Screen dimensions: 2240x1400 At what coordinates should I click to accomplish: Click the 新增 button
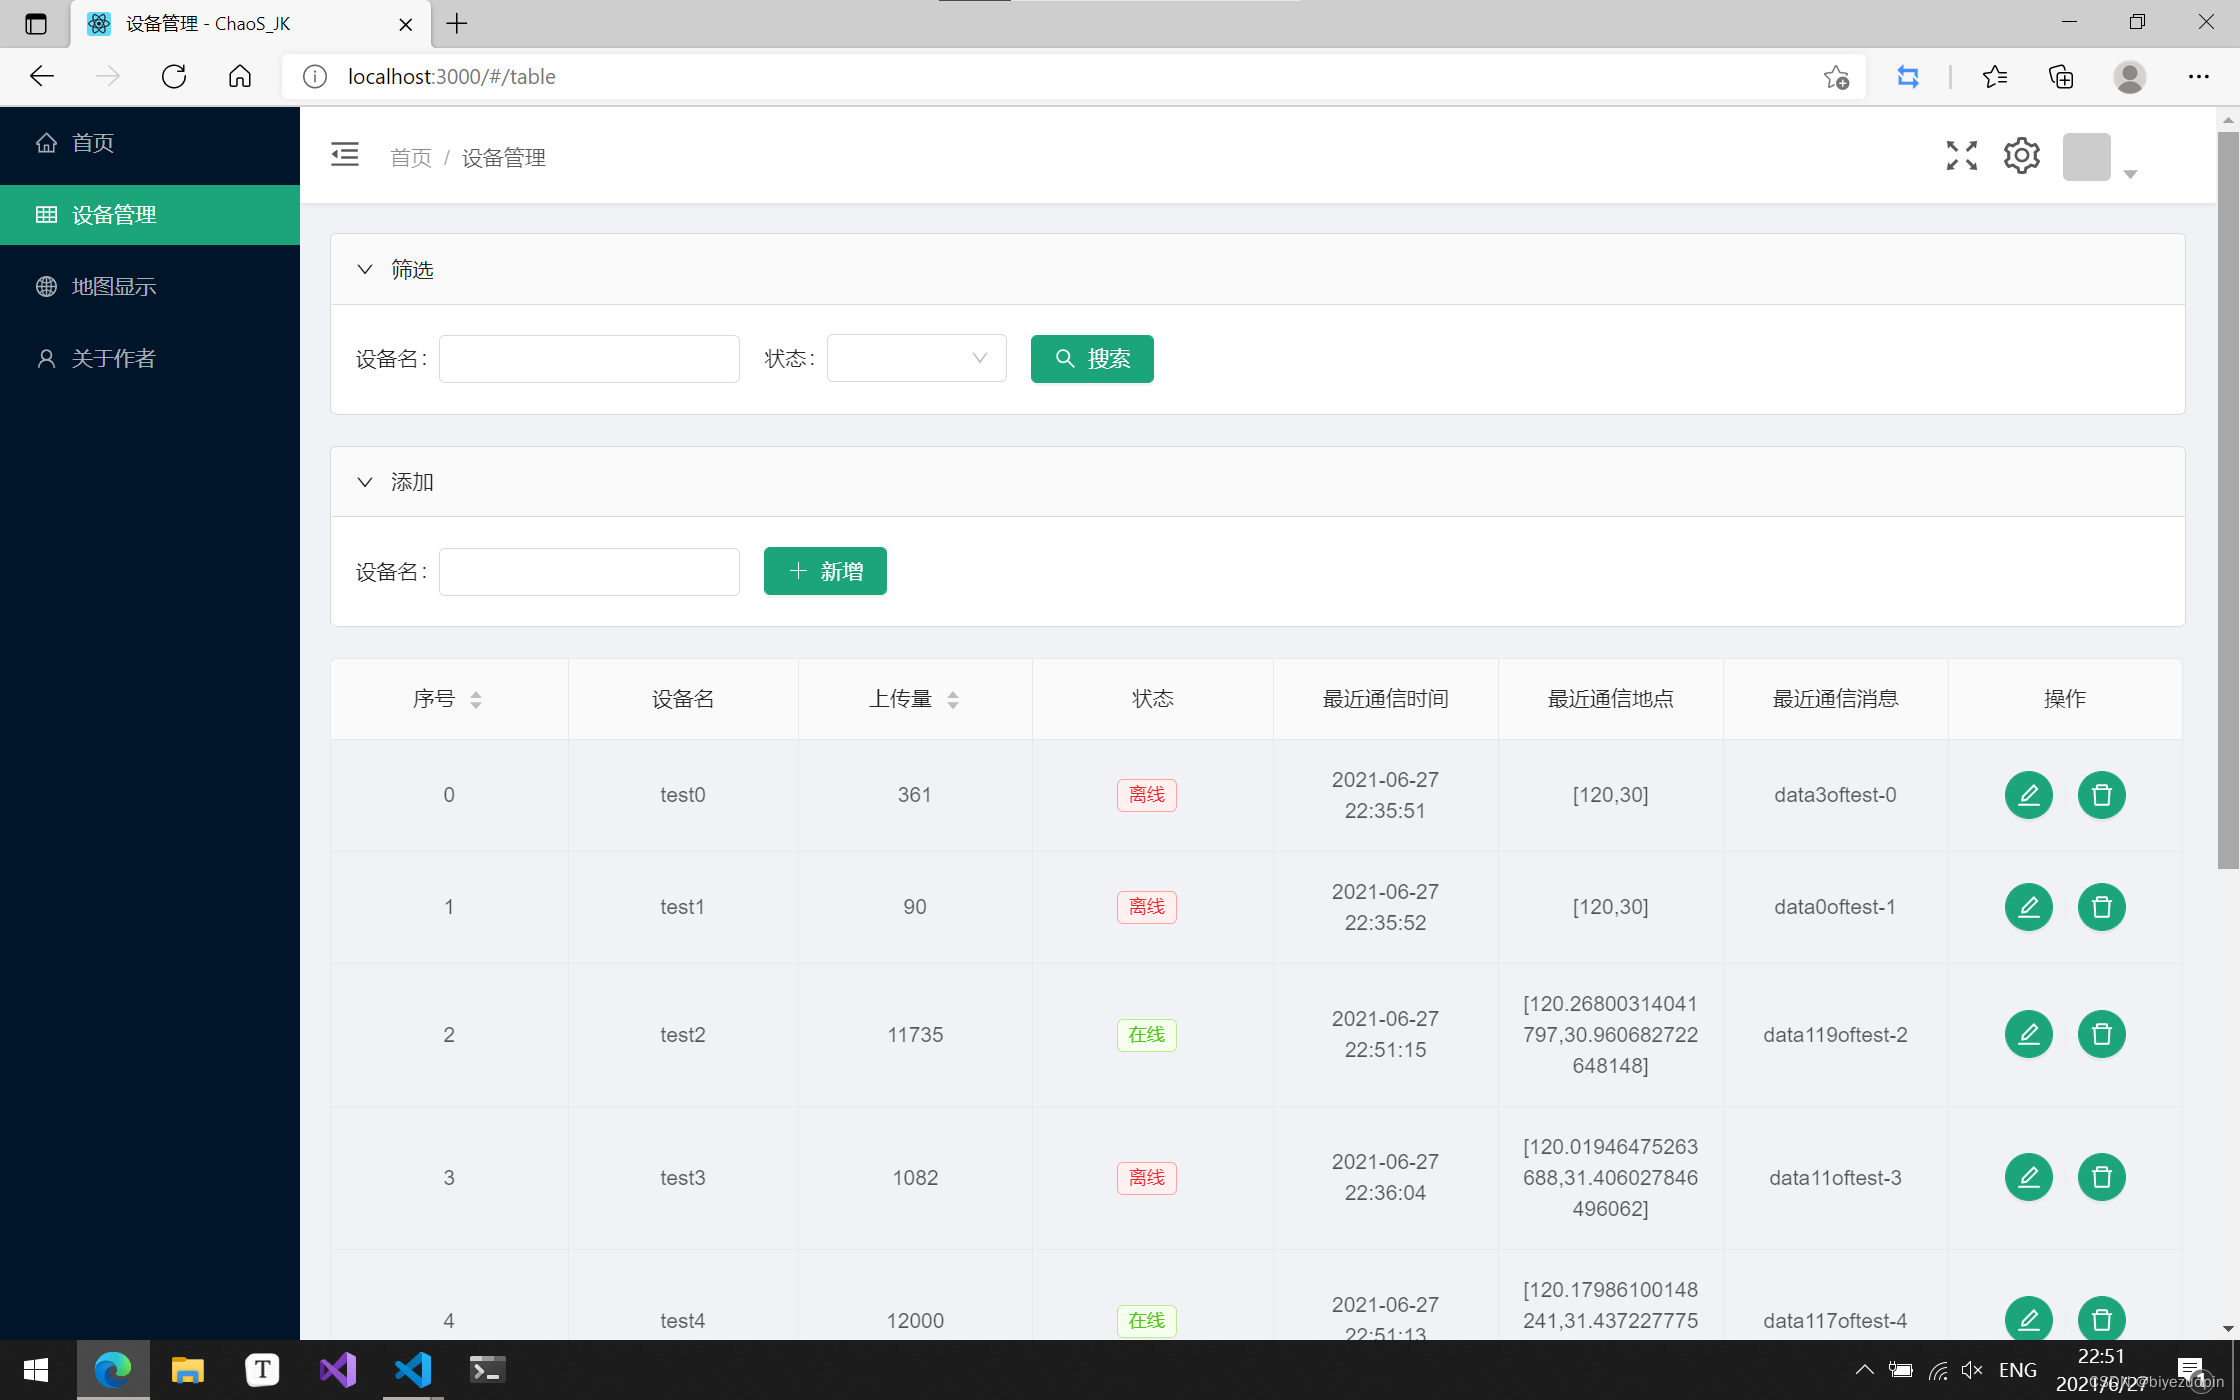[x=824, y=571]
